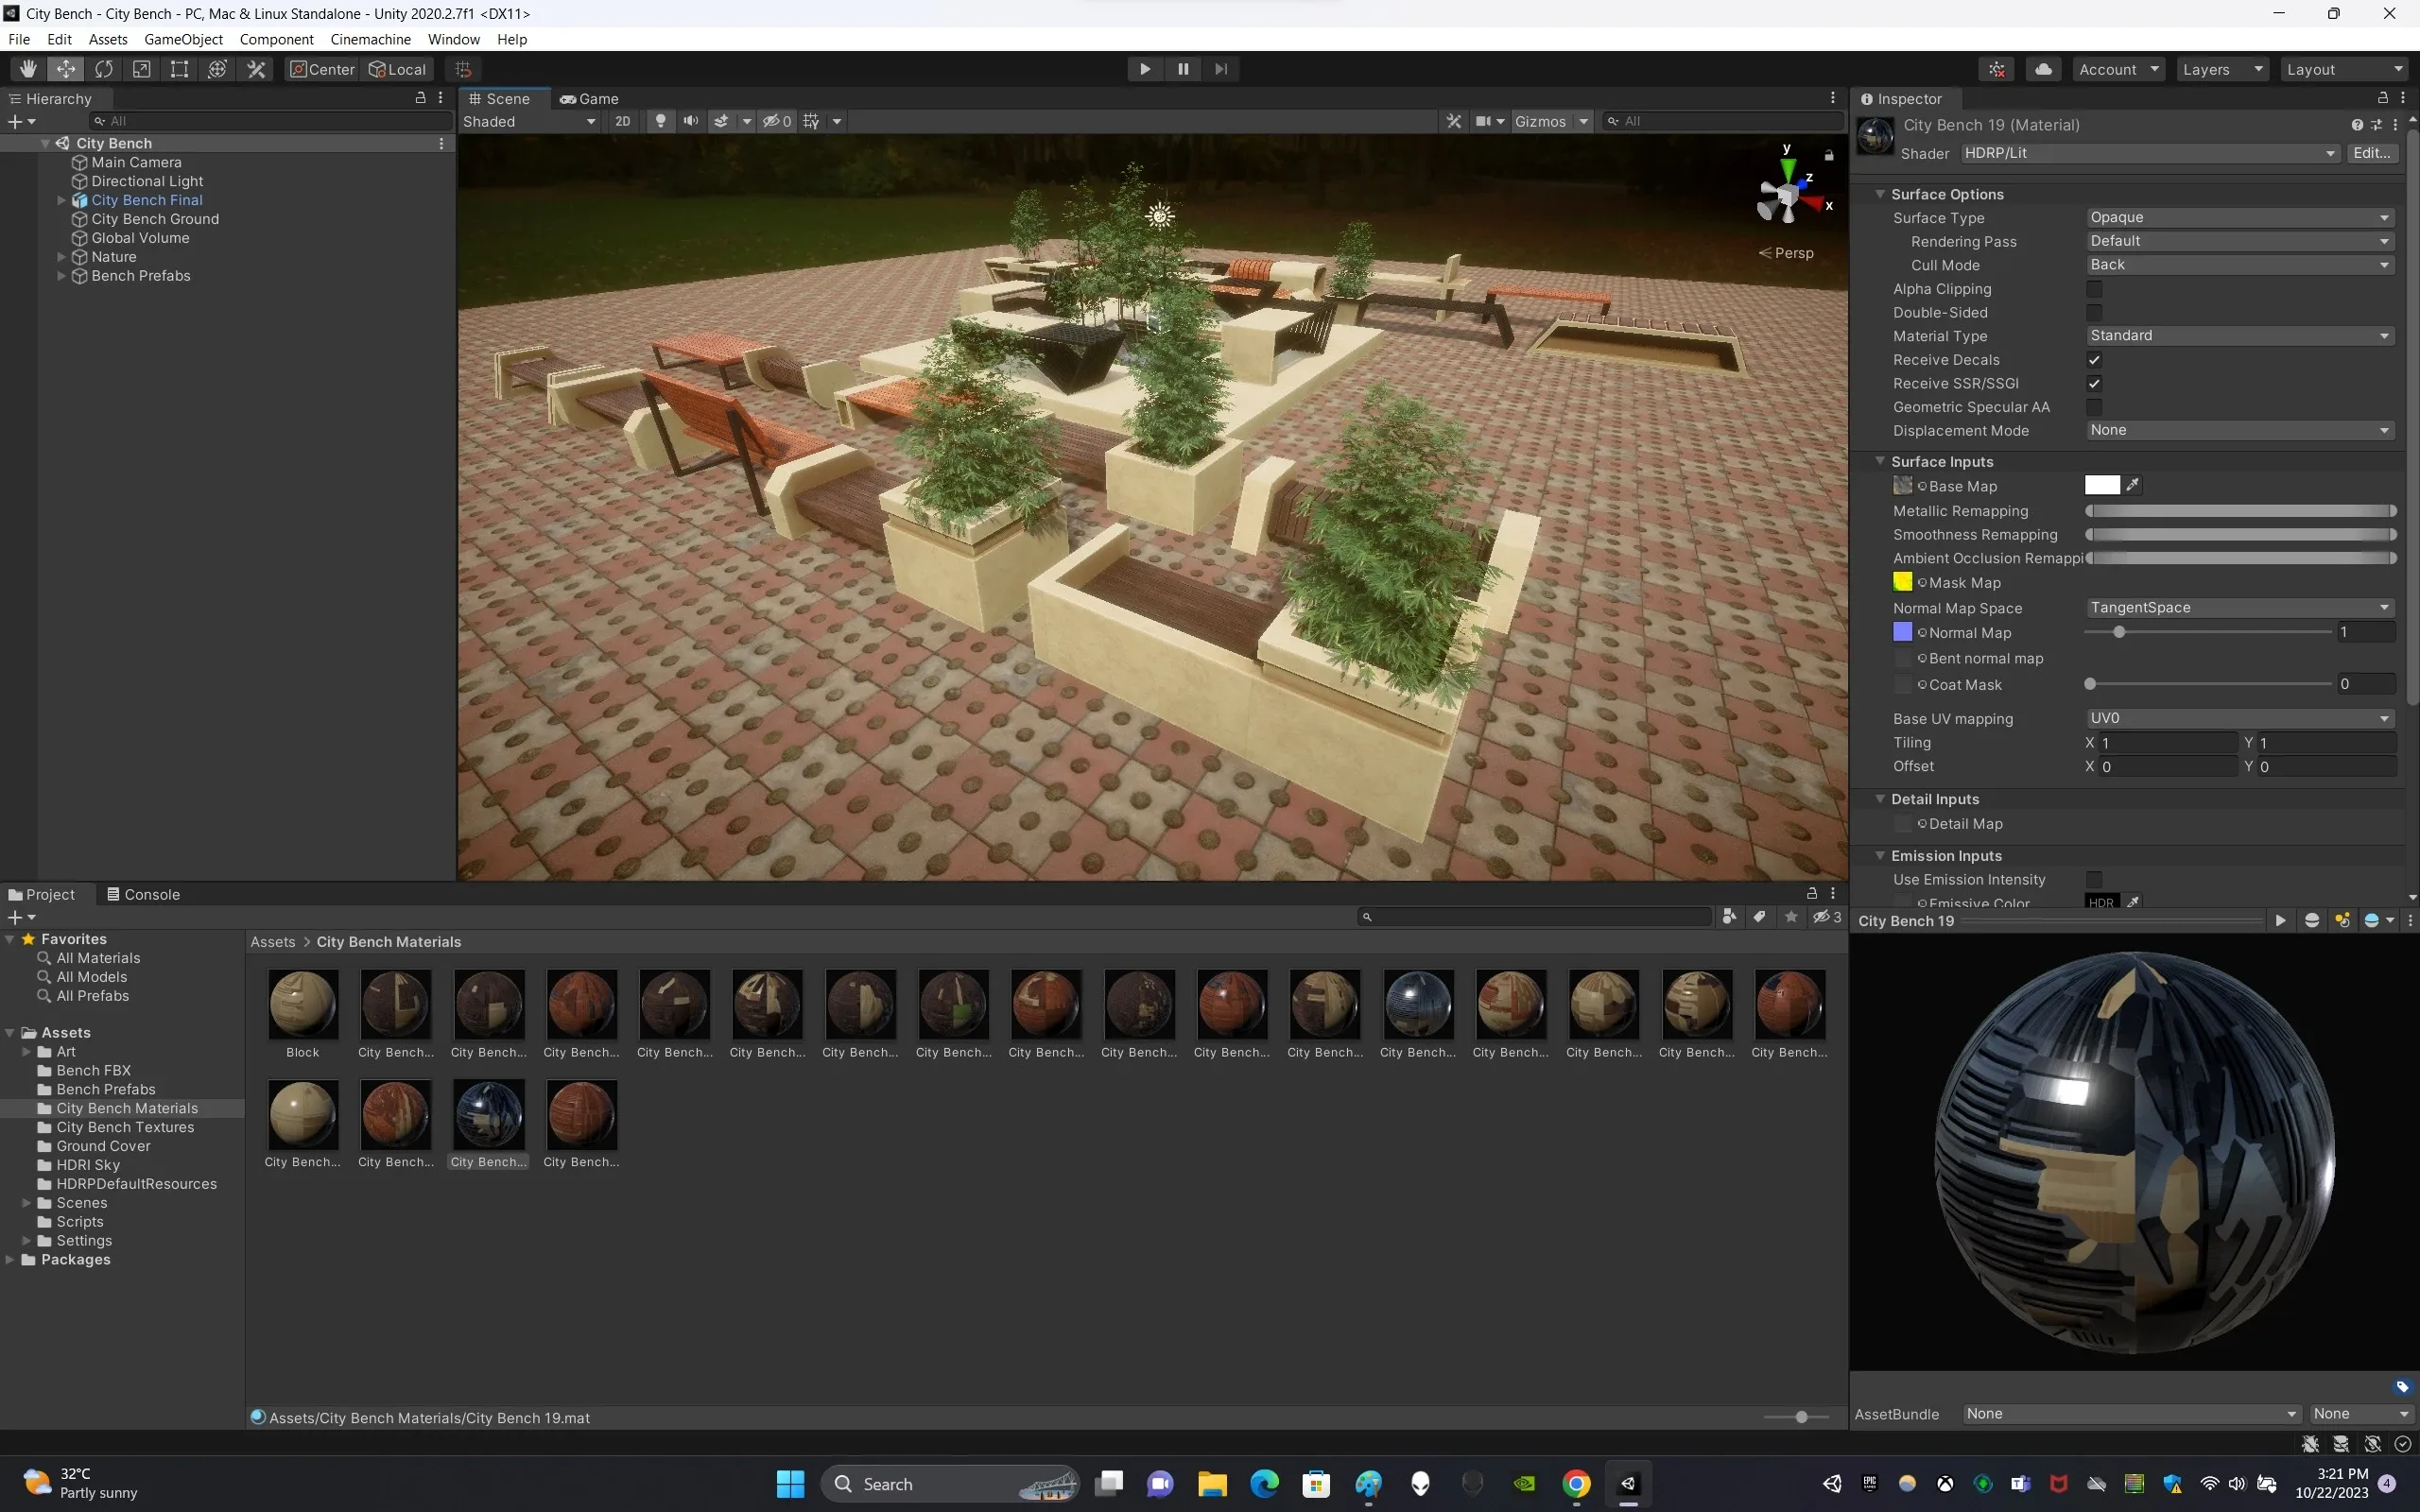Open GameObject menu
The image size is (2420, 1512).
pyautogui.click(x=183, y=39)
